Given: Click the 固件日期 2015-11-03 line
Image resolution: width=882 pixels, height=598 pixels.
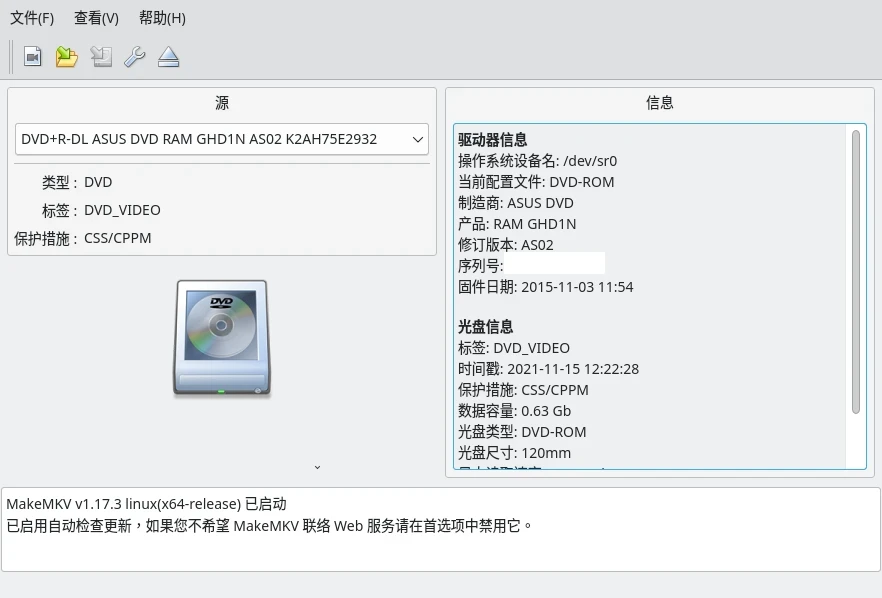Looking at the screenshot, I should (x=546, y=287).
